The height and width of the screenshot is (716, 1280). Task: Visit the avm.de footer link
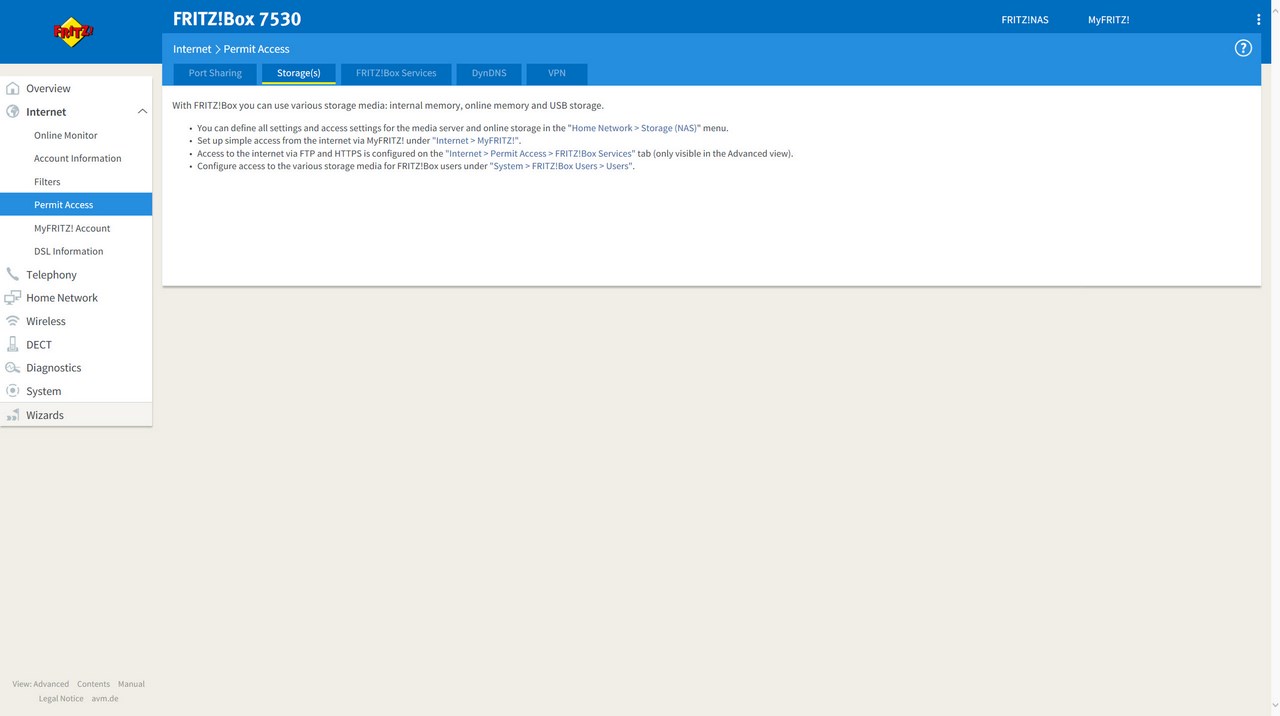click(105, 699)
